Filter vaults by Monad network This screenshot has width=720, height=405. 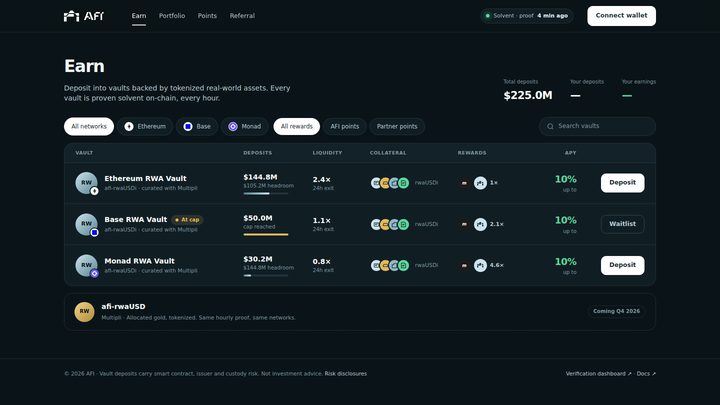click(x=245, y=126)
